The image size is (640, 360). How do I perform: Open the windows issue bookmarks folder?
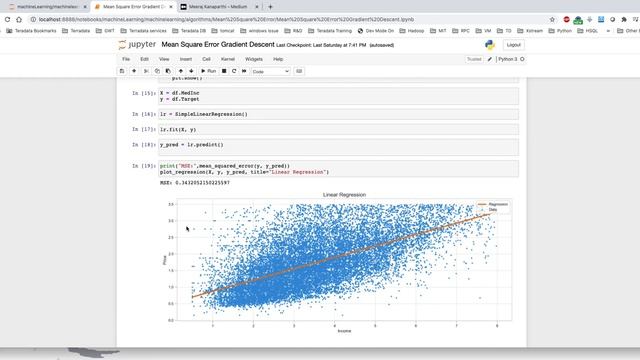259,31
